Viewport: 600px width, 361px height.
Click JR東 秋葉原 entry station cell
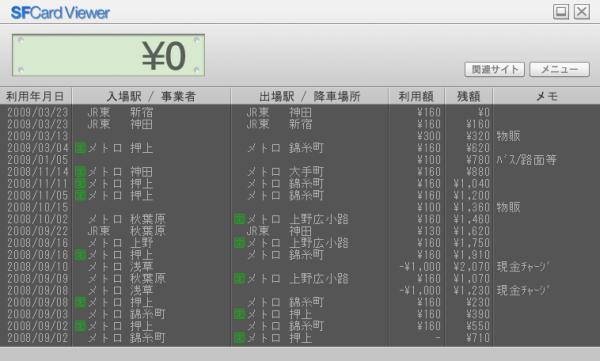click(x=126, y=231)
